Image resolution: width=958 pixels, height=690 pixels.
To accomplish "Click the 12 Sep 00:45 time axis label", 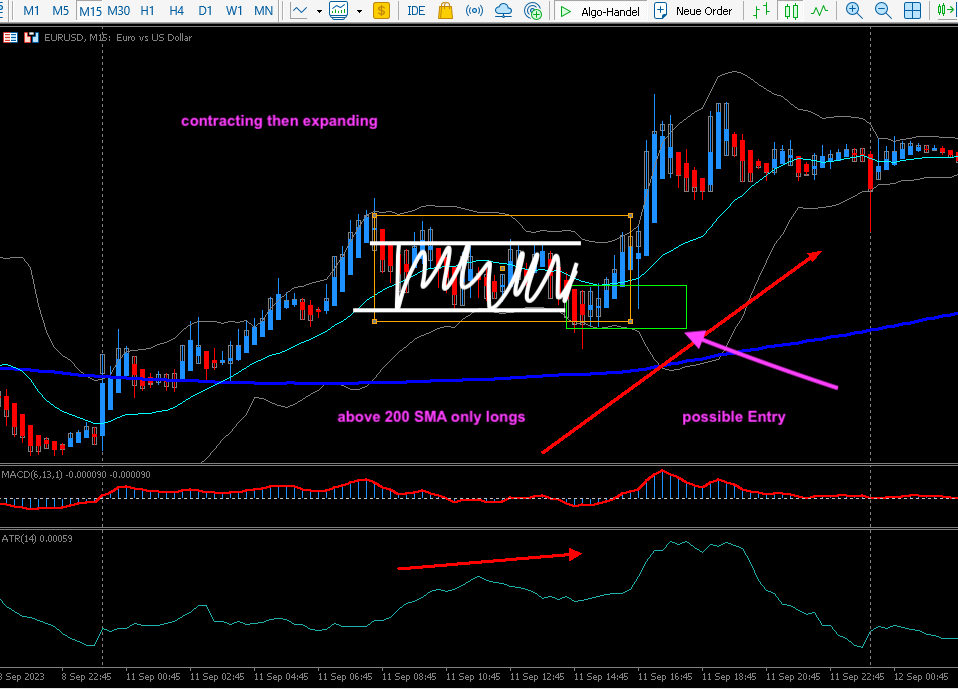I will point(921,677).
